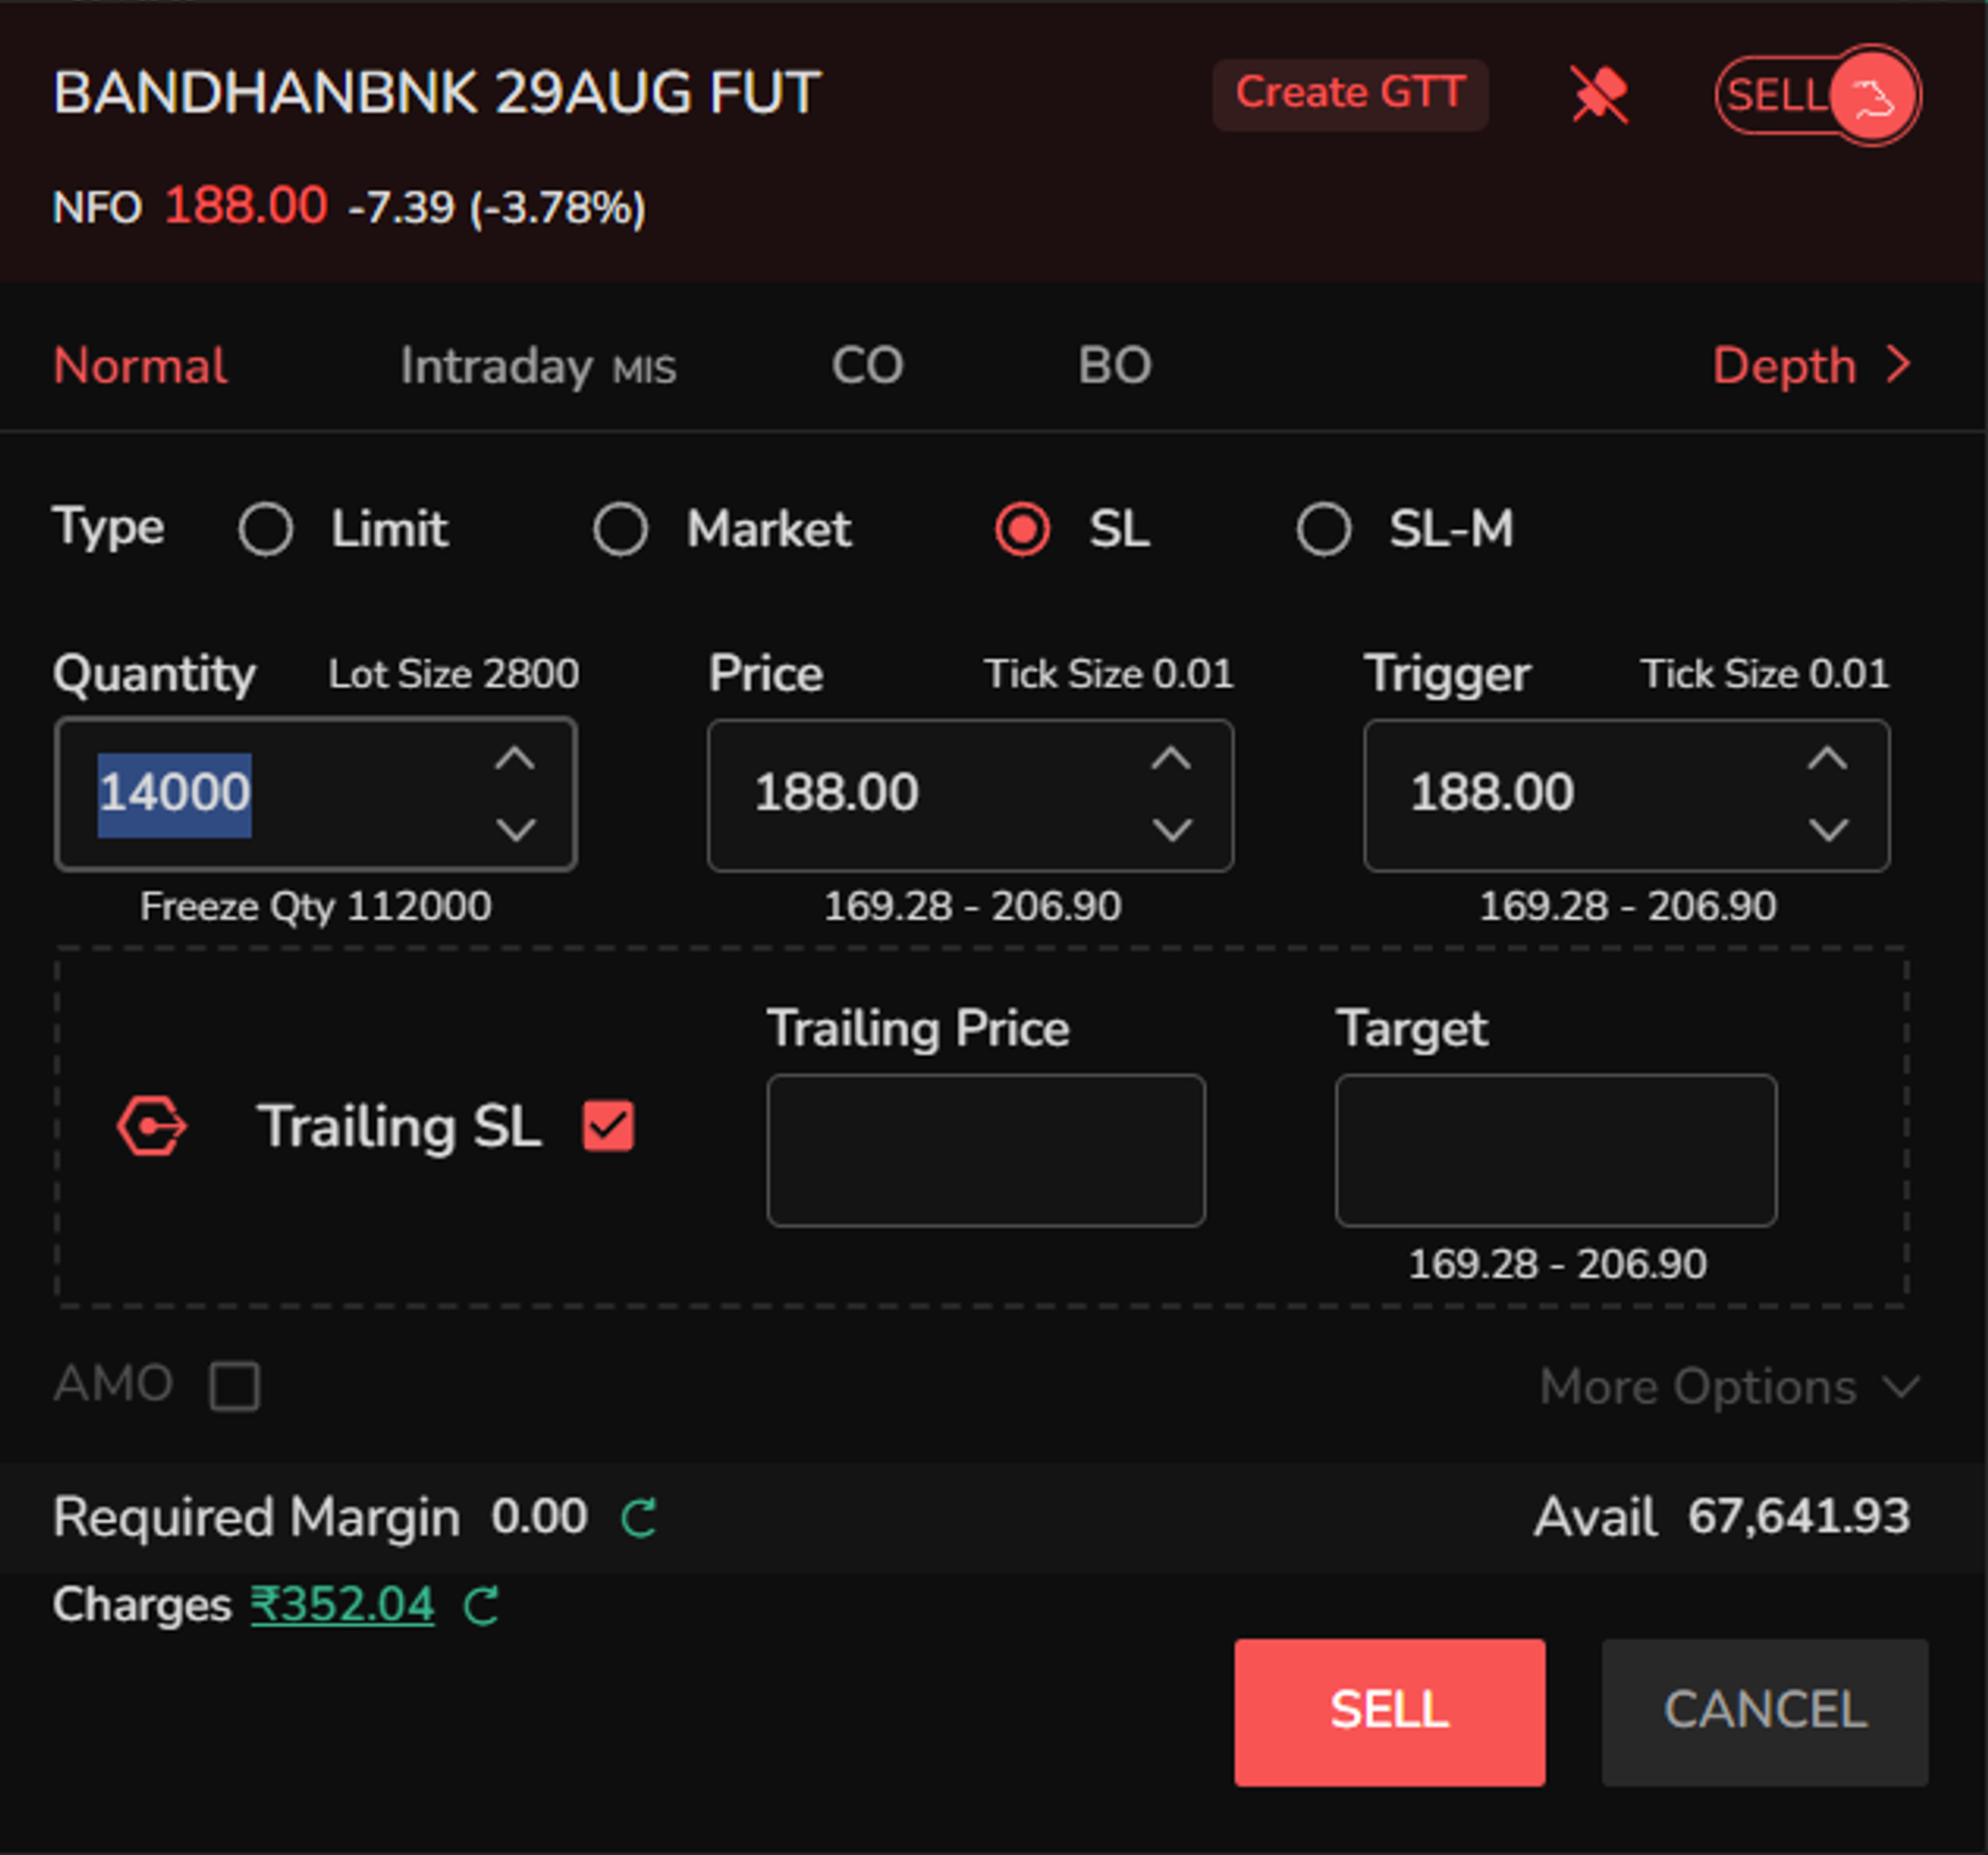Switch to the BO tab
1988x1855 pixels.
click(x=1115, y=366)
